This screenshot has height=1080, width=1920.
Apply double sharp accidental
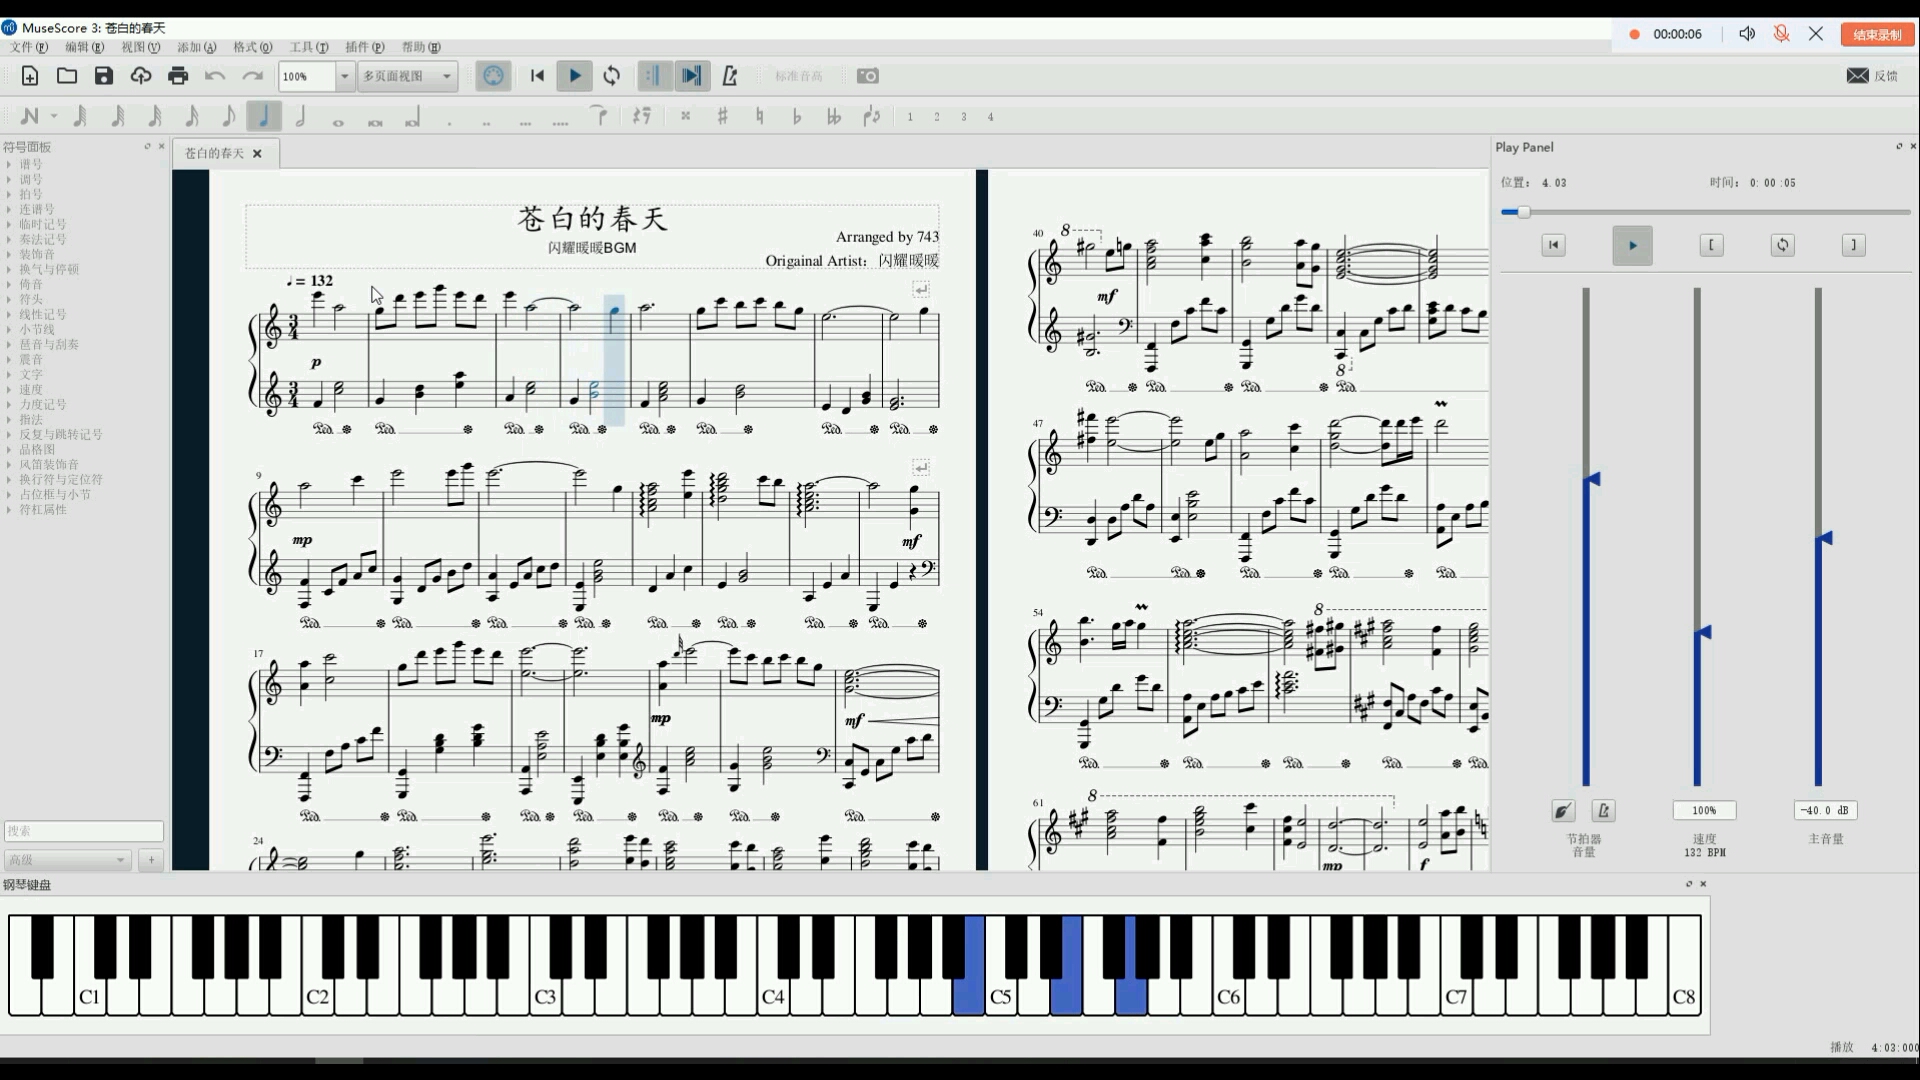pos(685,116)
